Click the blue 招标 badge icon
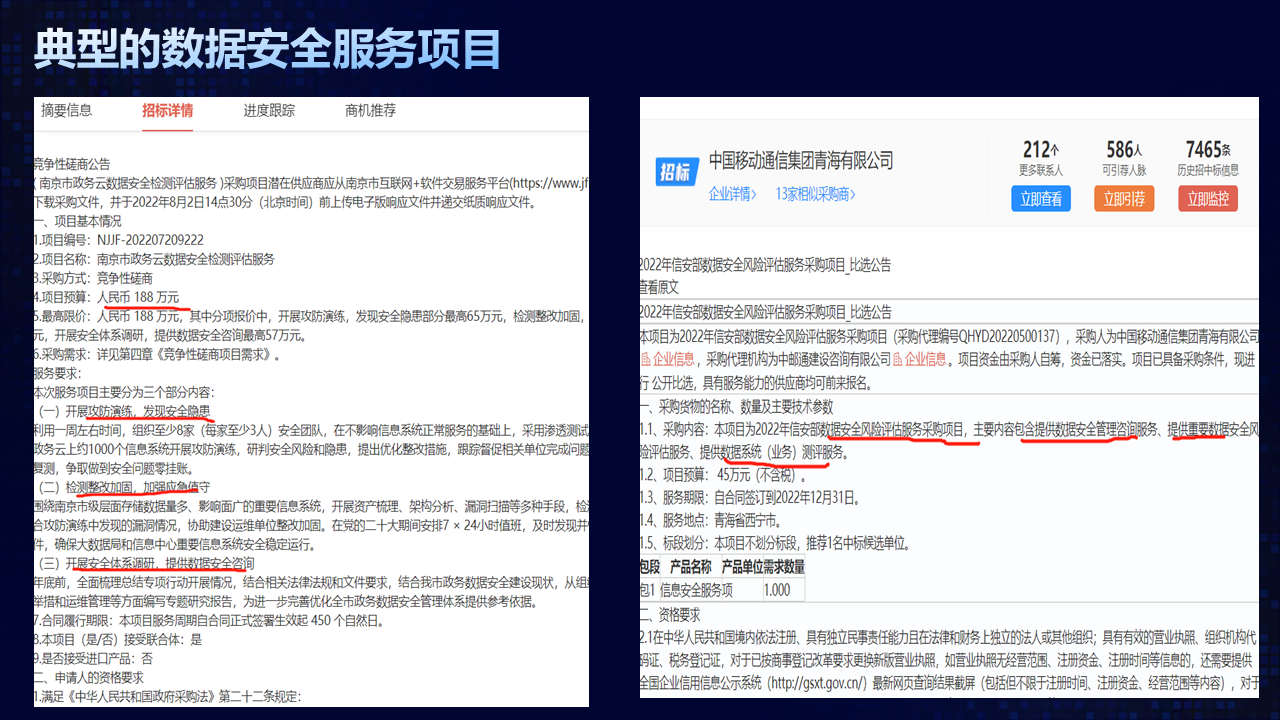 (x=675, y=172)
